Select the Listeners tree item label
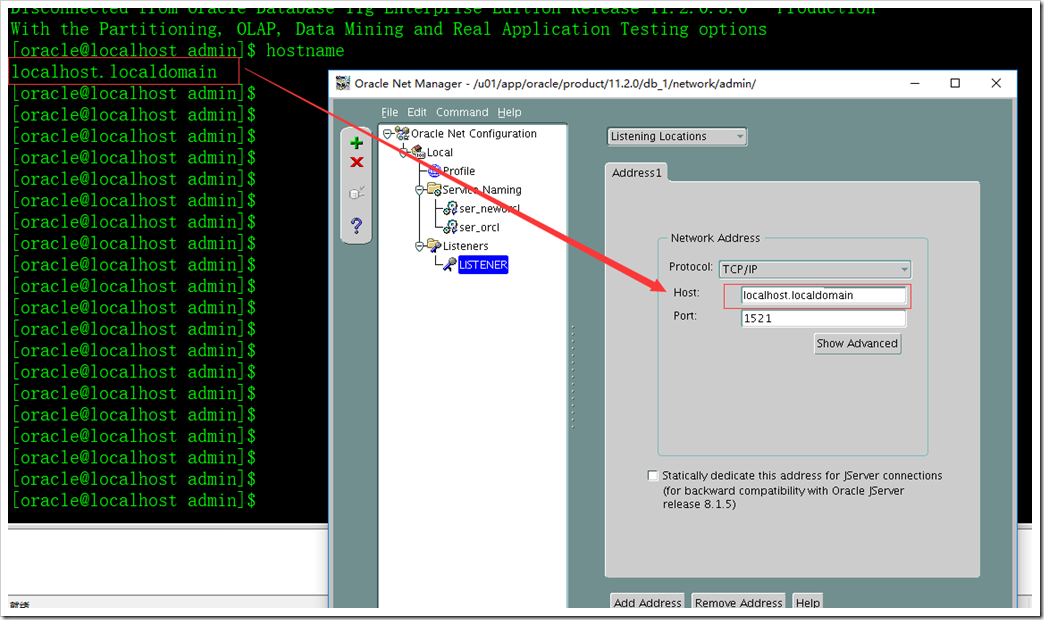1044x620 pixels. point(465,246)
